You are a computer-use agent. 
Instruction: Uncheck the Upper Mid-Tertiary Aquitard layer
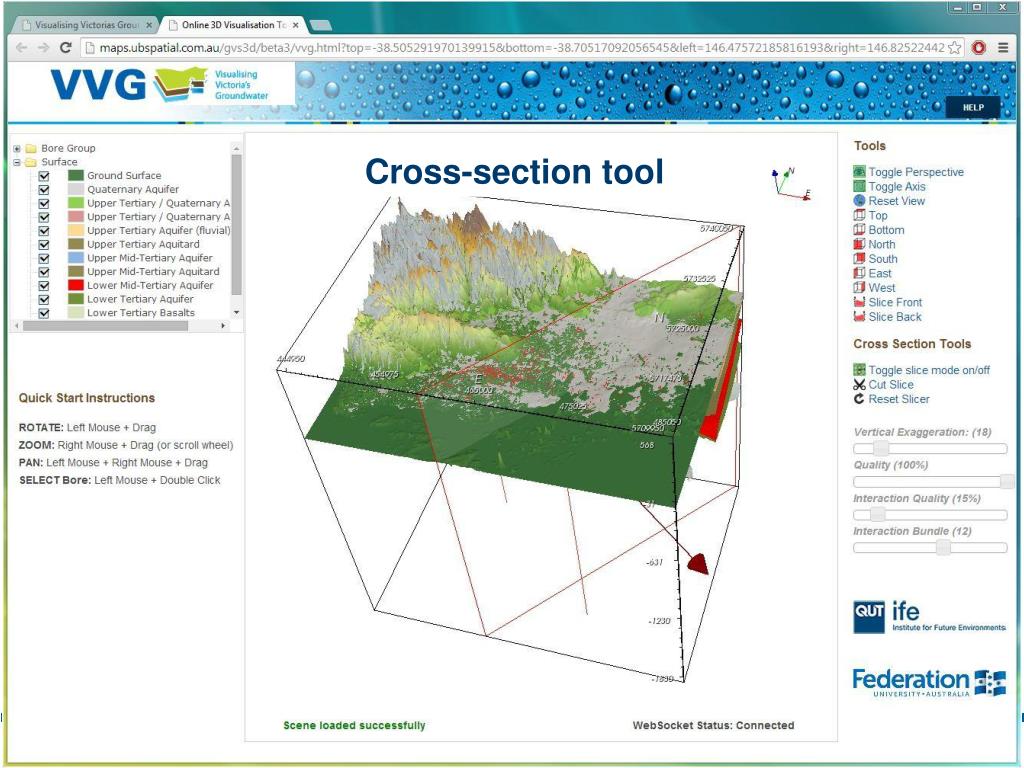point(44,272)
